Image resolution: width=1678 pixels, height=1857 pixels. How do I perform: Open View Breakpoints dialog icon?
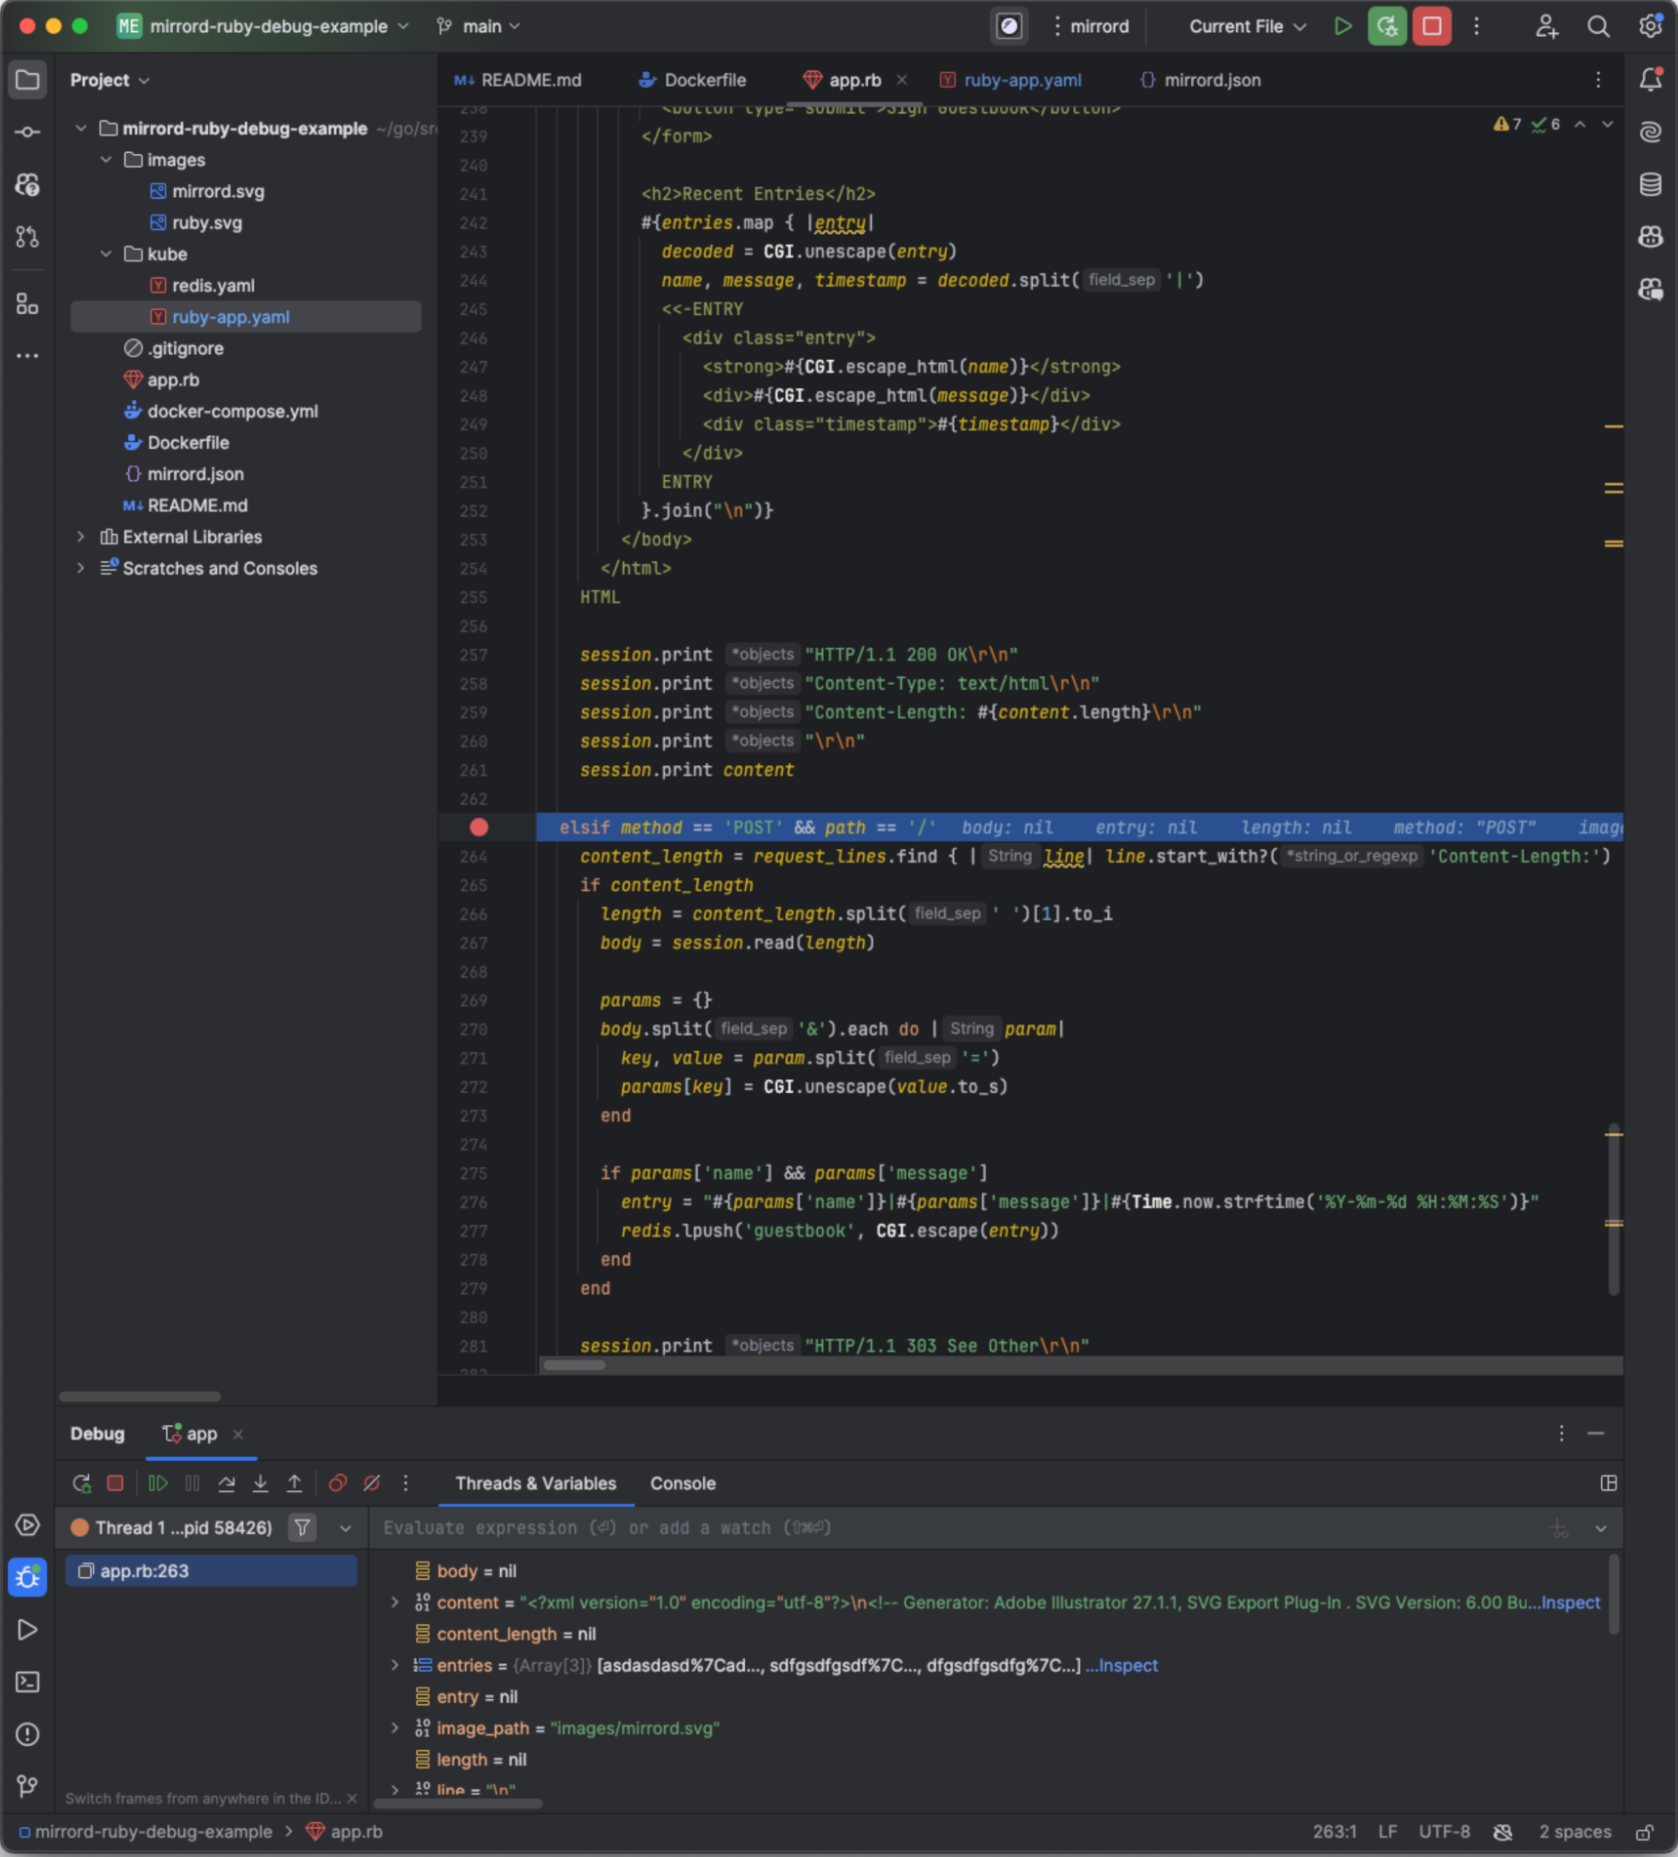pyautogui.click(x=338, y=1483)
